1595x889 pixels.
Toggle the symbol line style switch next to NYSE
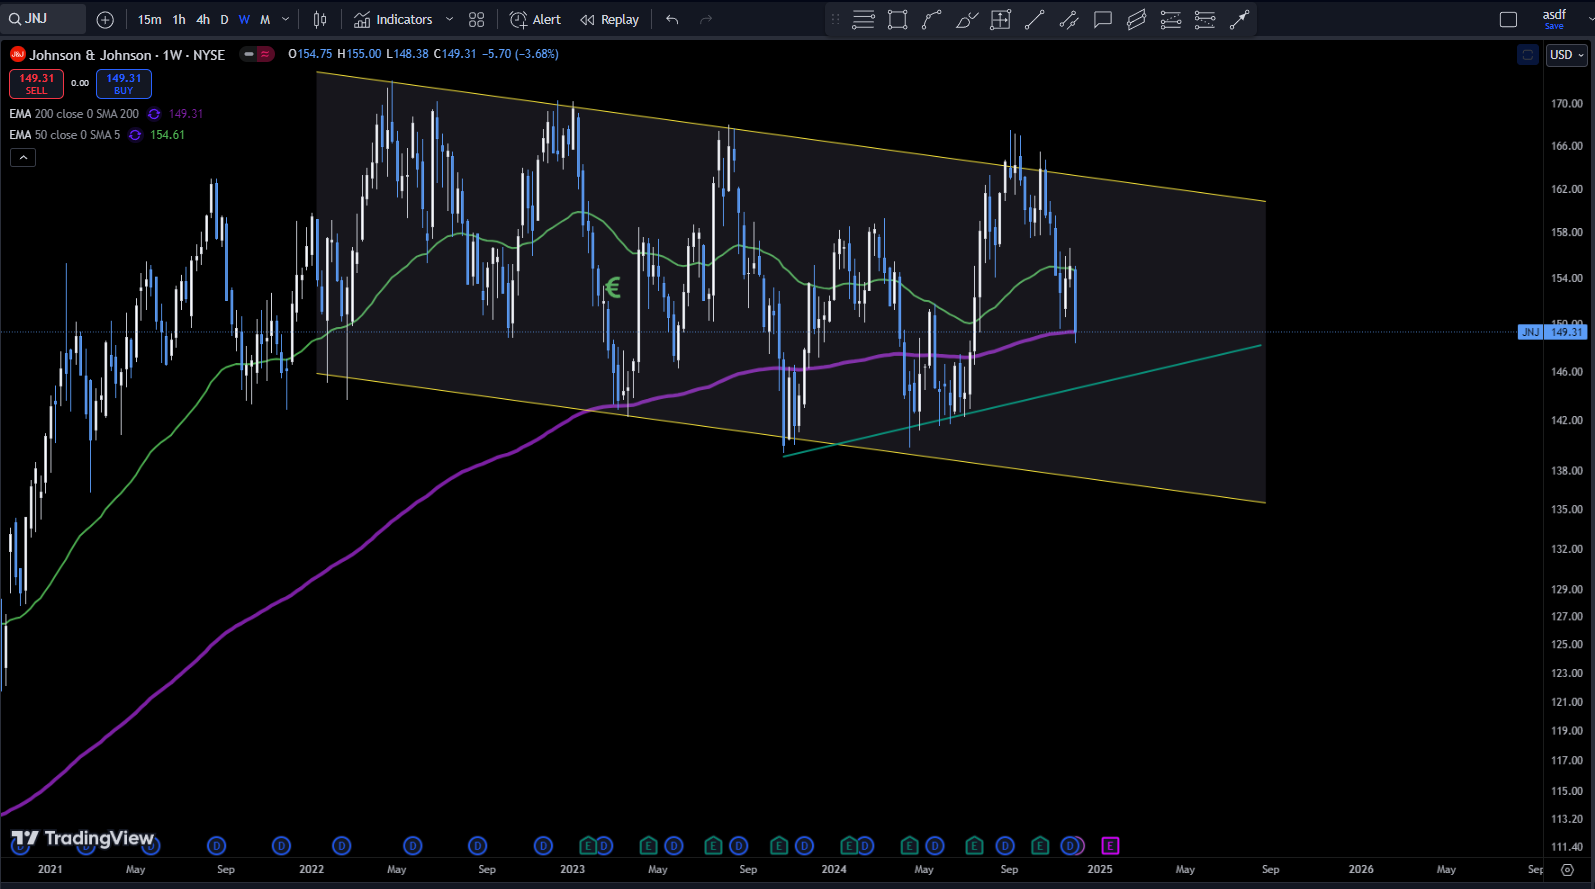coord(257,54)
